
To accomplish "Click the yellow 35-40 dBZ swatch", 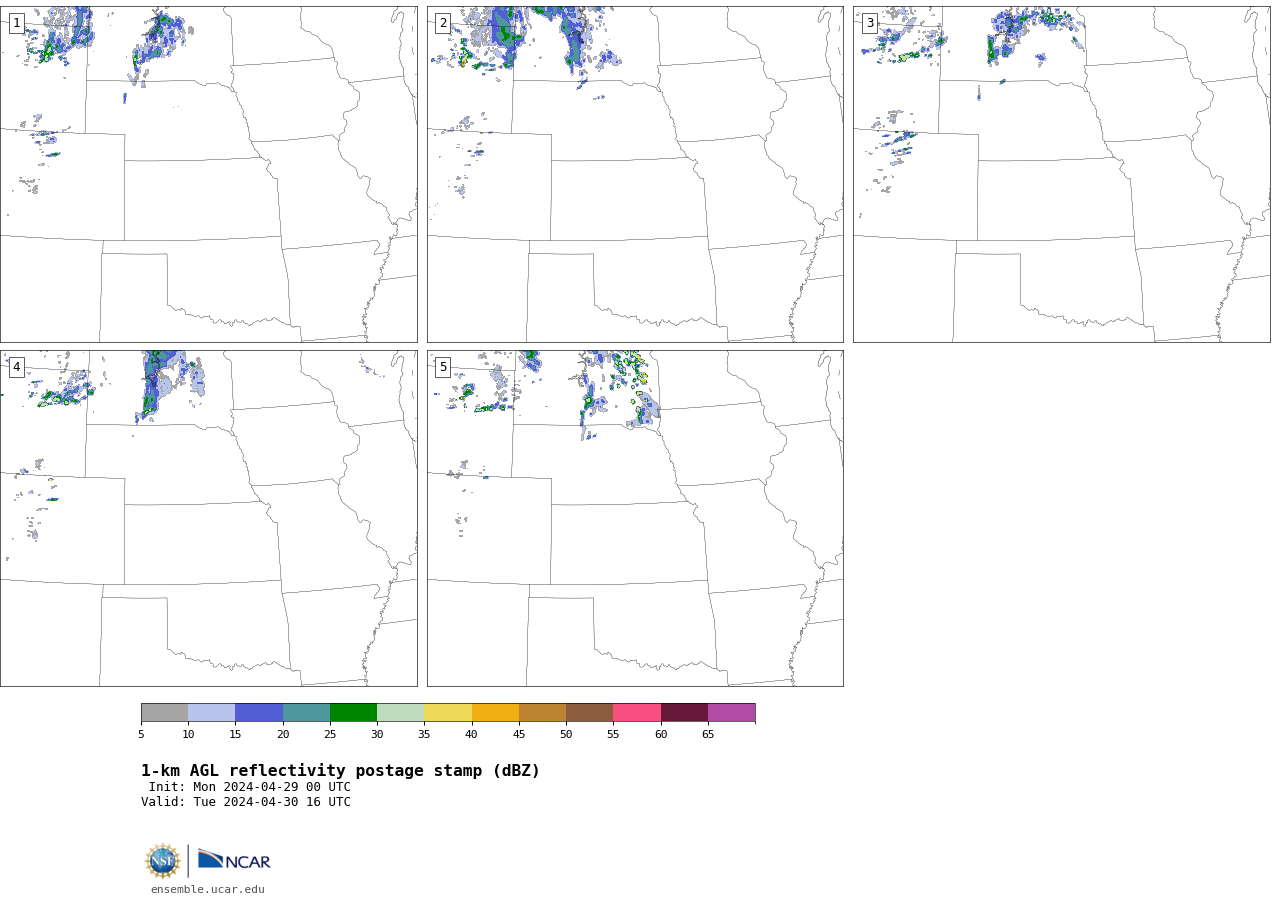I will 448,713.
